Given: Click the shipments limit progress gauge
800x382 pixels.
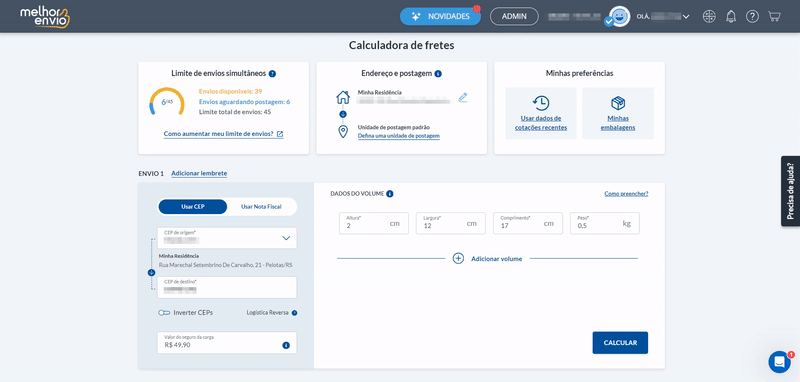Looking at the screenshot, I should pos(167,101).
